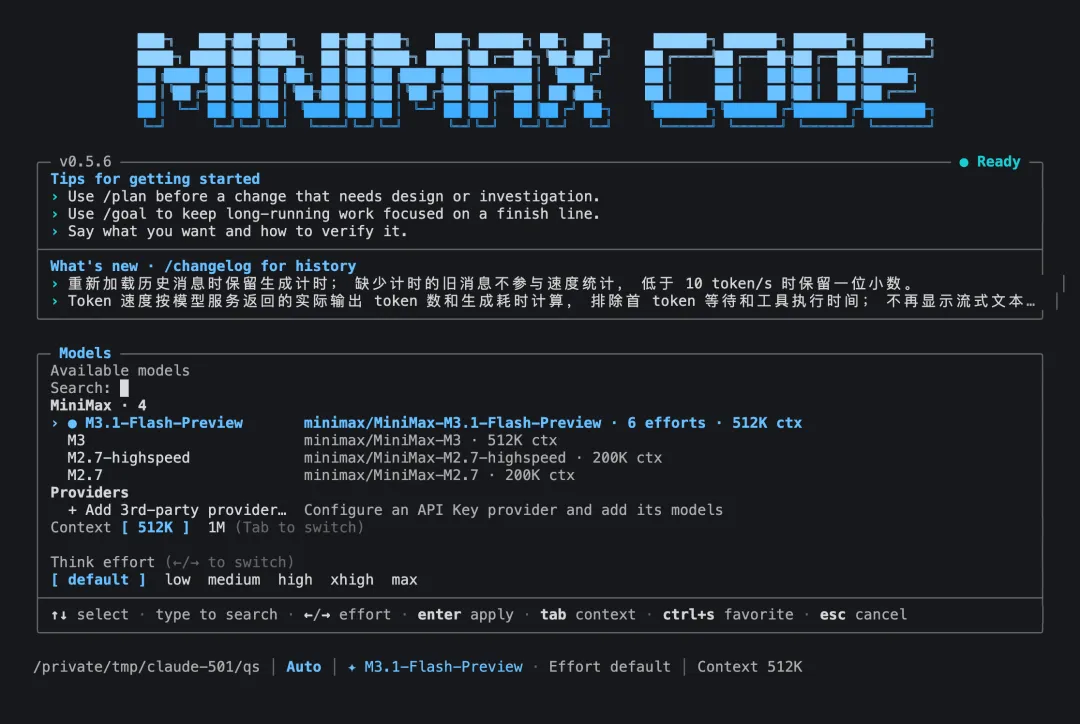Set think effort to medium
Viewport: 1080px width, 724px height.
pyautogui.click(x=234, y=580)
